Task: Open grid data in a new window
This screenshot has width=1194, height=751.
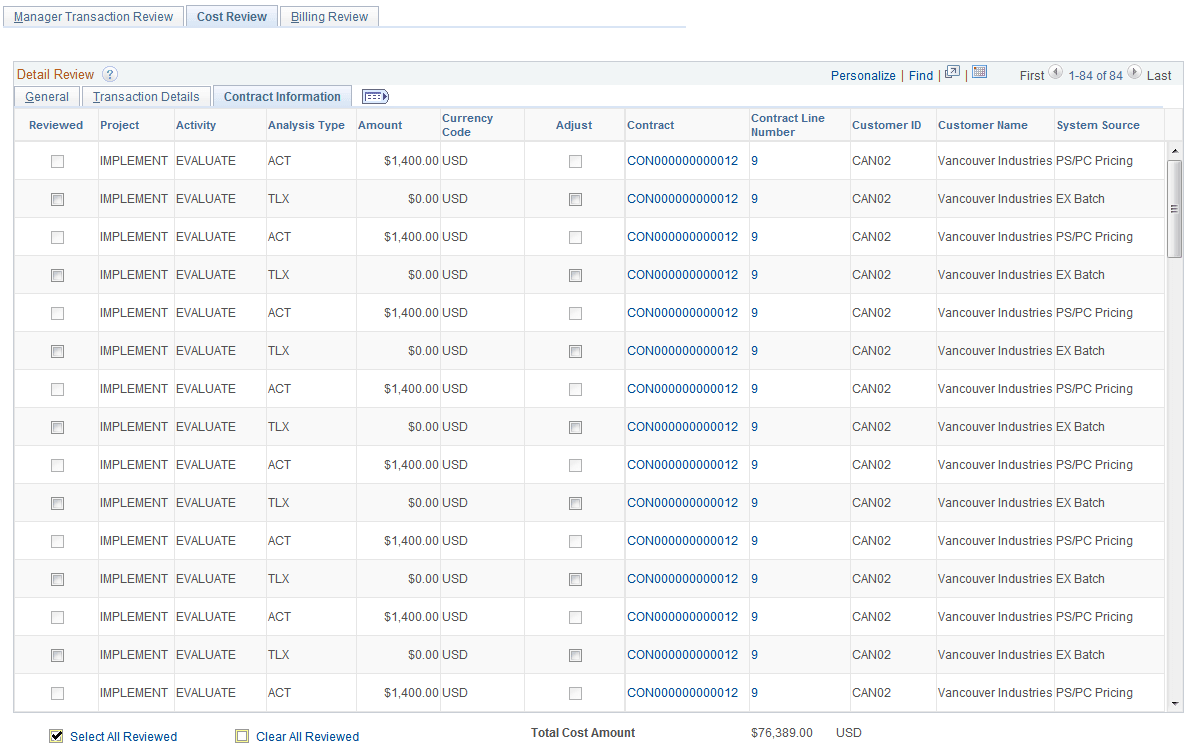Action: [x=952, y=73]
